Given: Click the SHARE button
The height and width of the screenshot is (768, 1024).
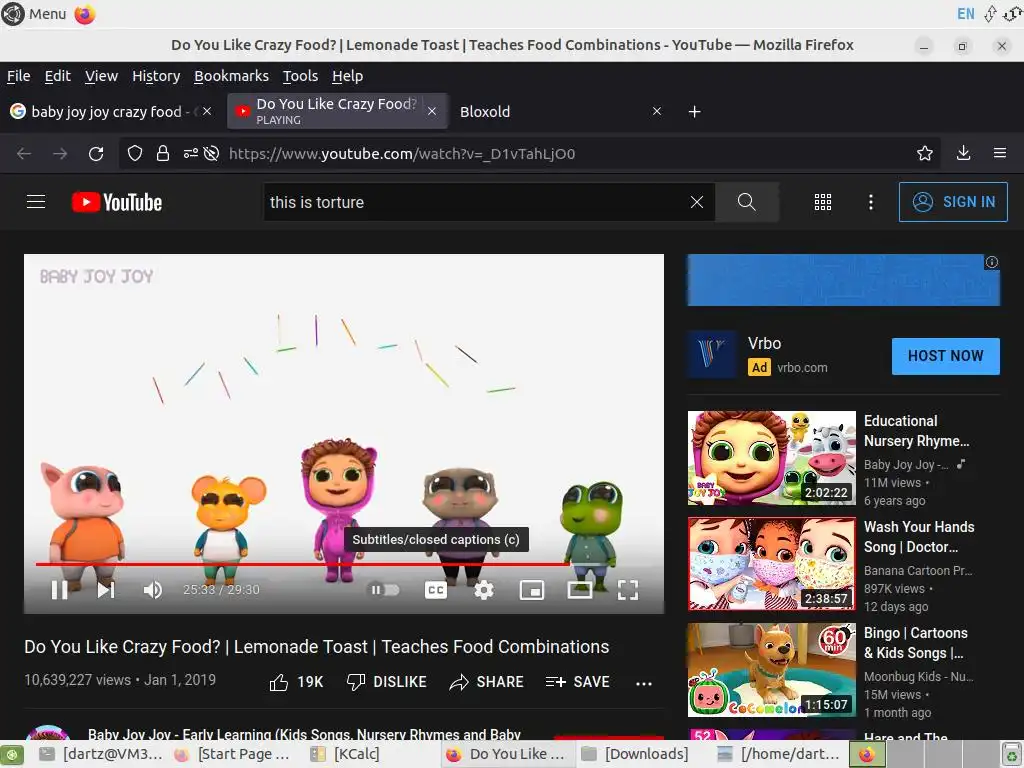Looking at the screenshot, I should point(487,682).
